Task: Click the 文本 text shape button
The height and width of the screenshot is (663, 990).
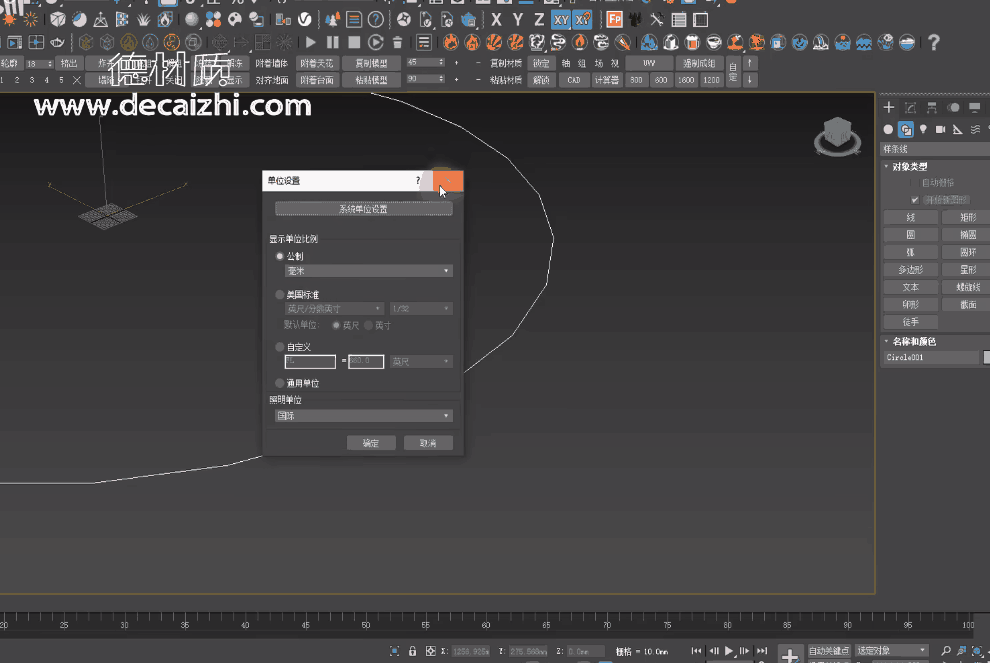Action: 910,287
